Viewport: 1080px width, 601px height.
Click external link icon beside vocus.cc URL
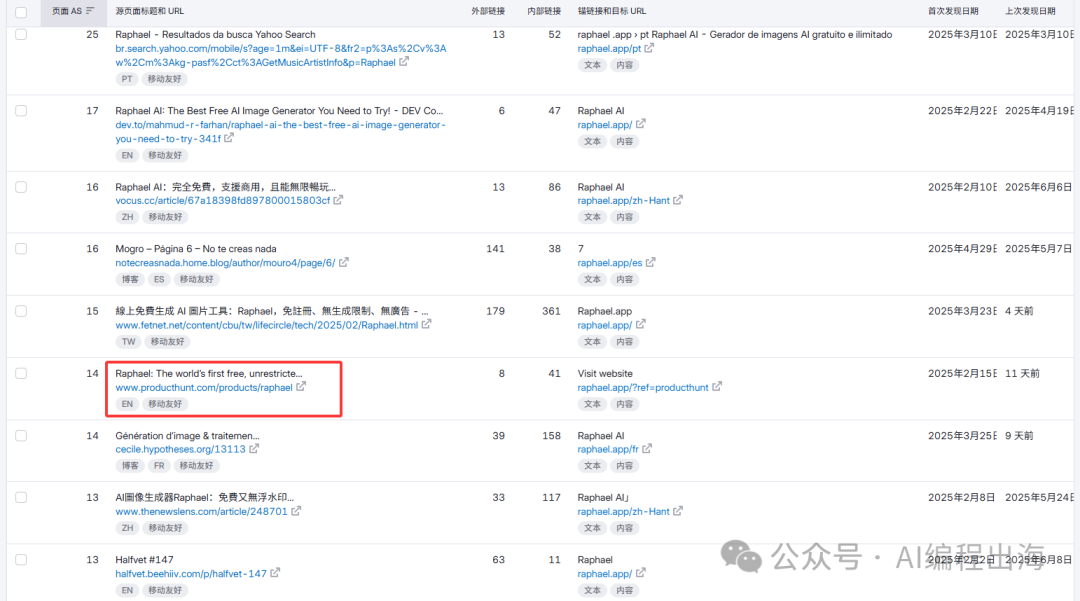pyautogui.click(x=338, y=200)
